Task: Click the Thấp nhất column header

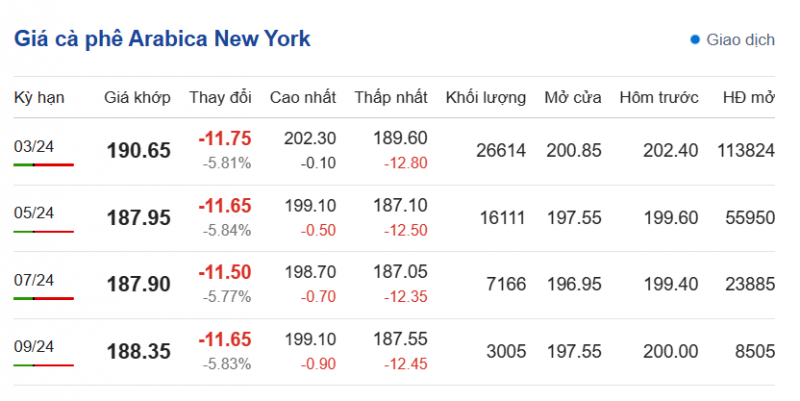Action: [x=391, y=98]
